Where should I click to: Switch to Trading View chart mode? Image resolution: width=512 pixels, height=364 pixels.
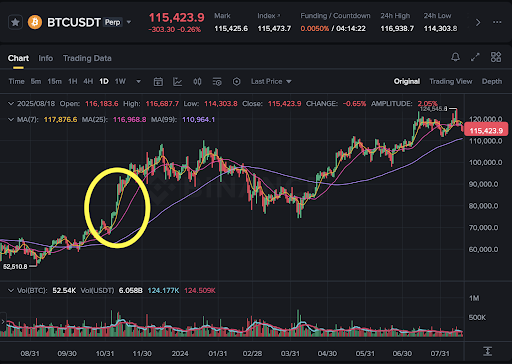point(451,82)
